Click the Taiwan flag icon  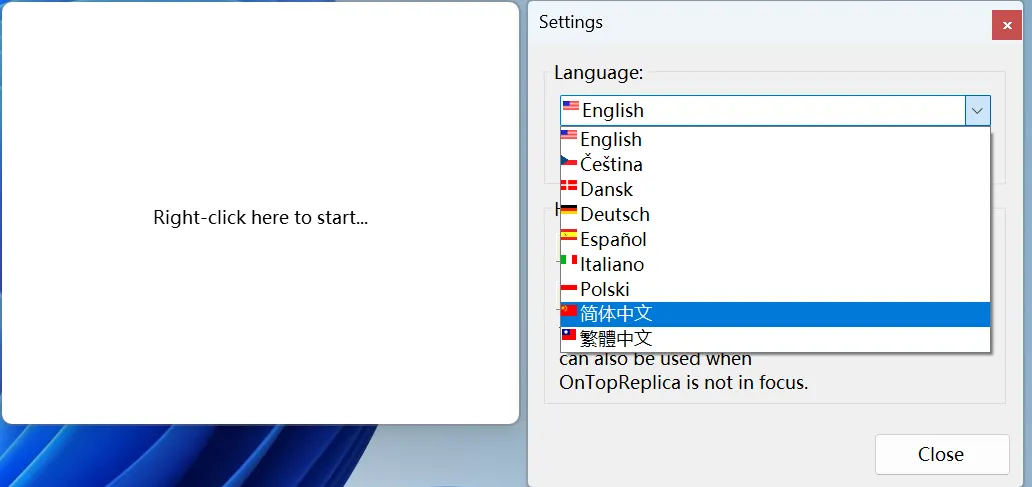tap(569, 335)
